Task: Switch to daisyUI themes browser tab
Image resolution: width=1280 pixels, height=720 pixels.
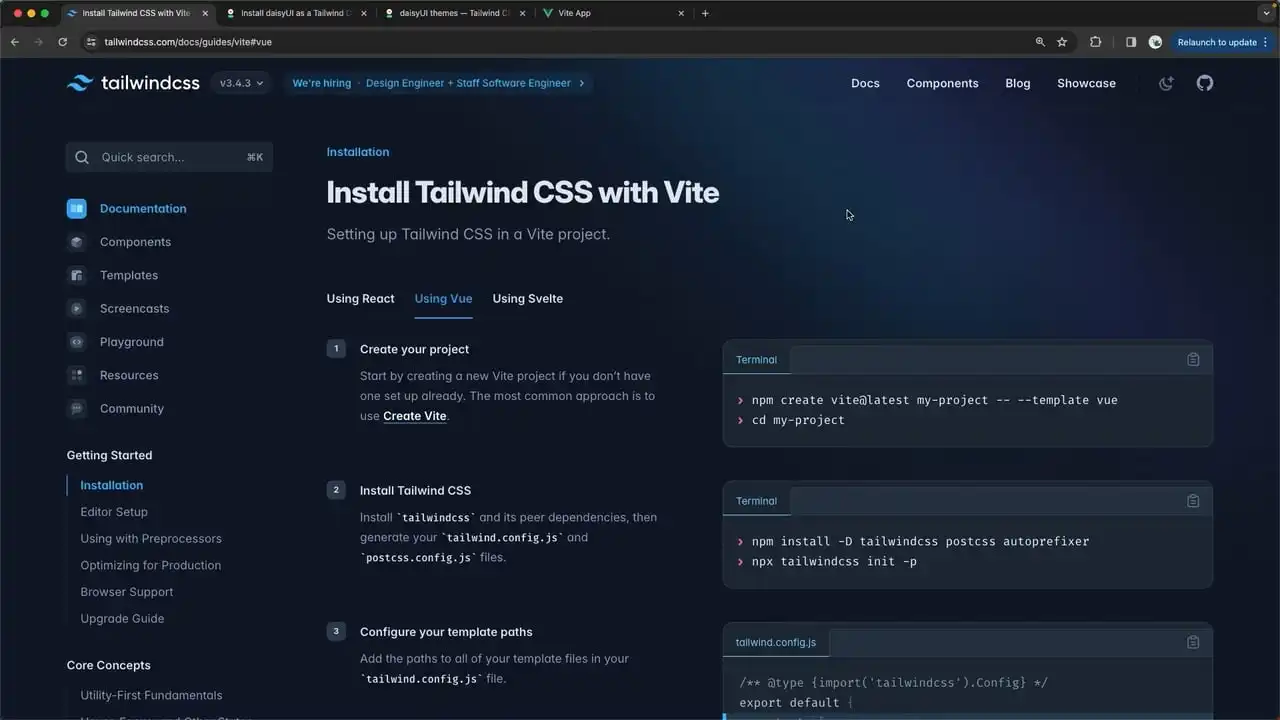Action: pos(456,13)
